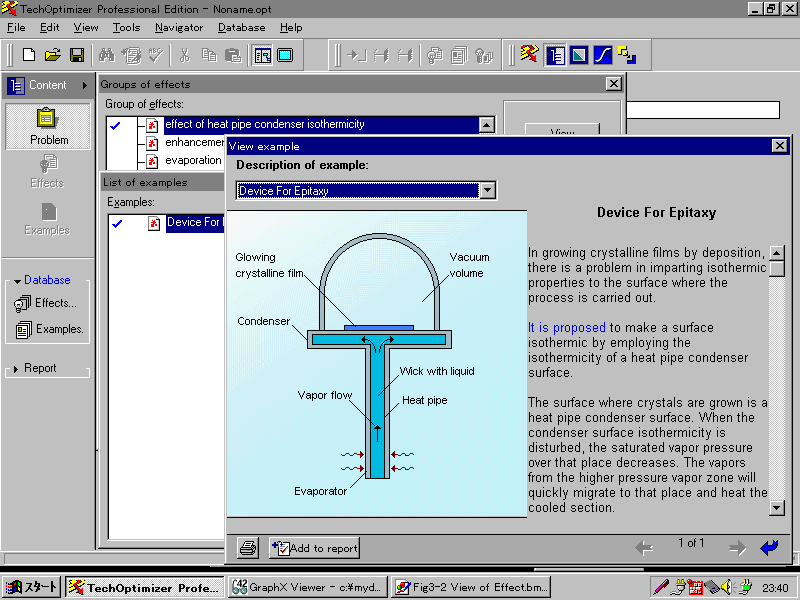Screen dimensions: 800x600
Task: Toggle checkmark for heat pipe condenser isothermicity
Action: tap(116, 125)
